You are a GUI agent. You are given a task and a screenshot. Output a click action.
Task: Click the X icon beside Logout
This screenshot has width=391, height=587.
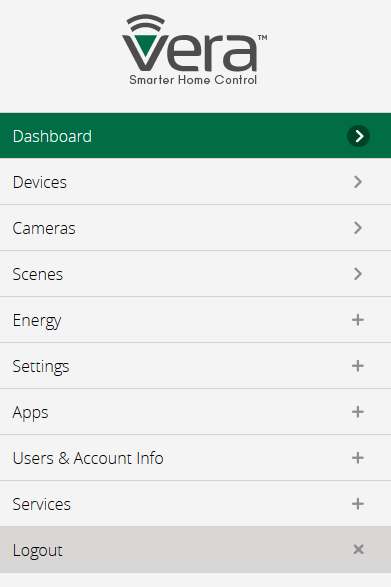coord(358,550)
